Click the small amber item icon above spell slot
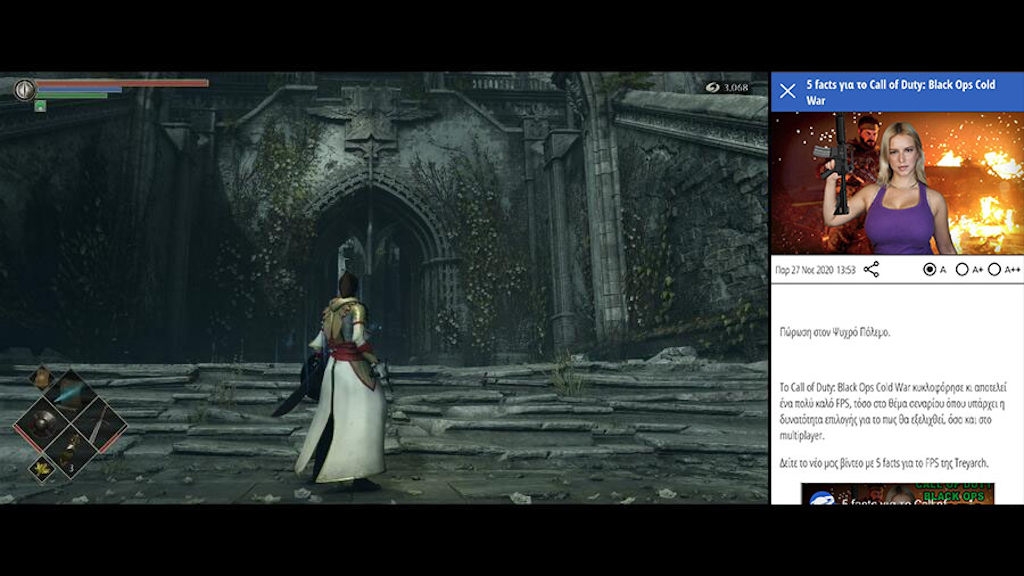This screenshot has width=1024, height=576. (41, 377)
